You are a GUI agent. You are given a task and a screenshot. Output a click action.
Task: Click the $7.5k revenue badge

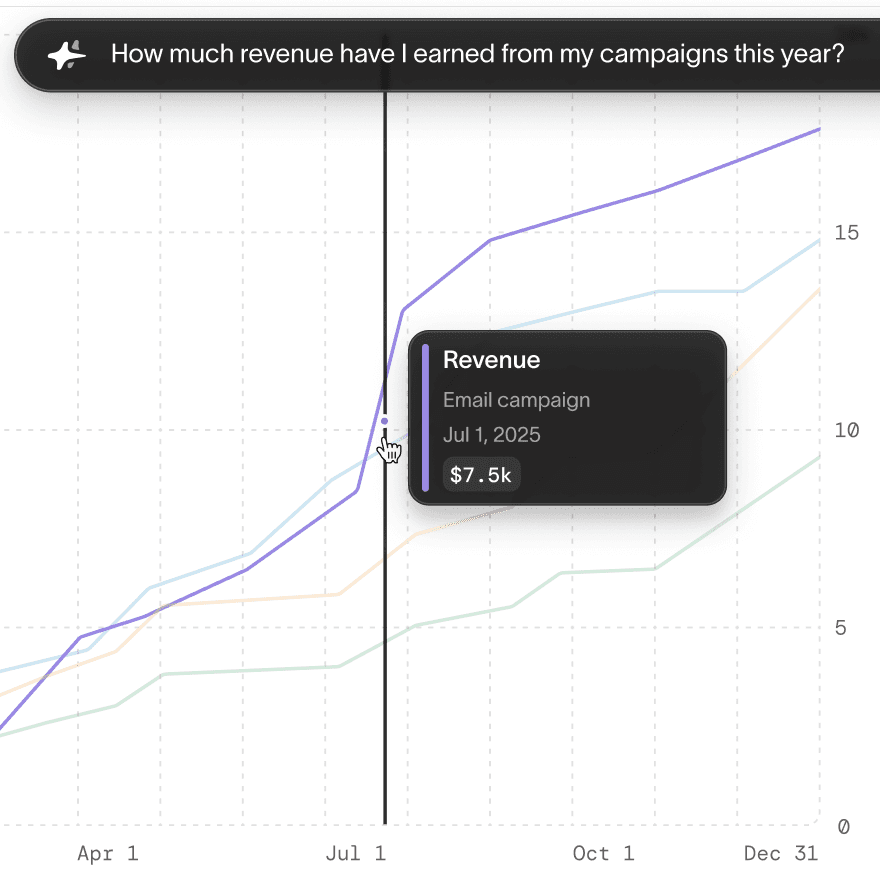click(481, 474)
